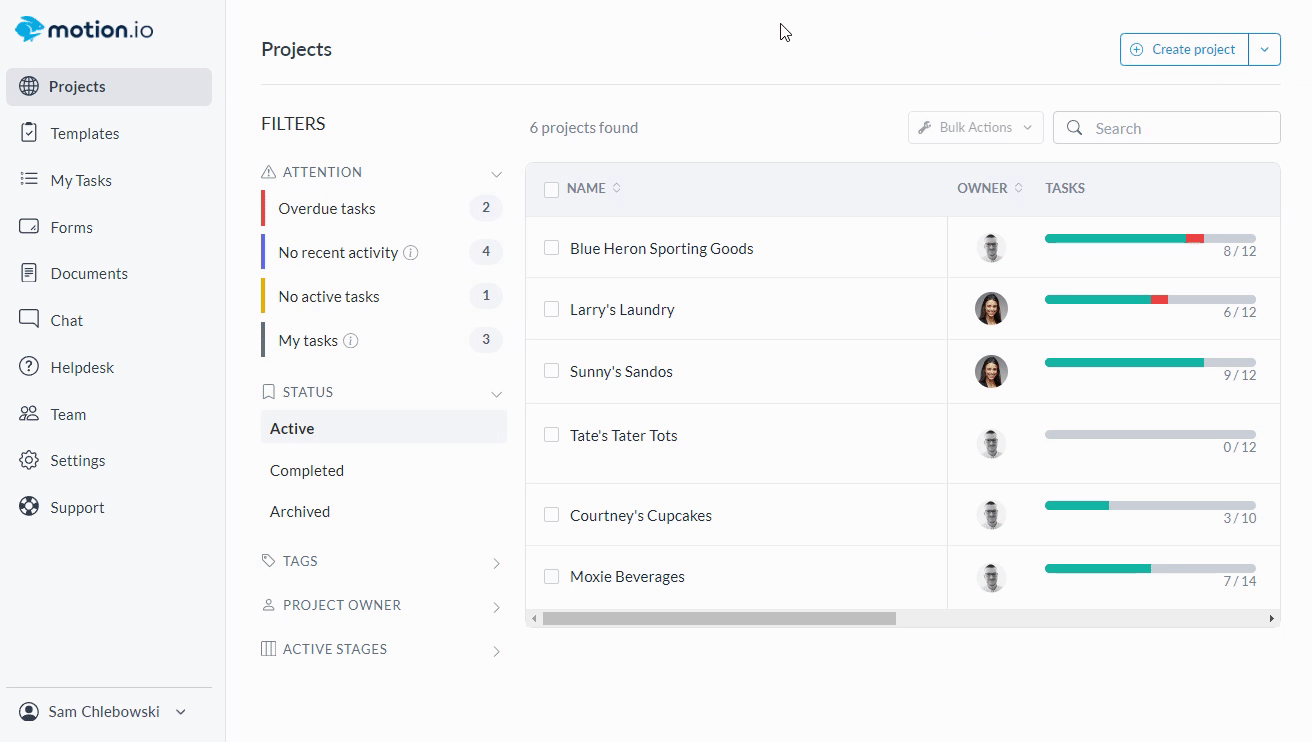Show Archived projects filter
Viewport: 1312px width, 742px height.
(x=300, y=512)
